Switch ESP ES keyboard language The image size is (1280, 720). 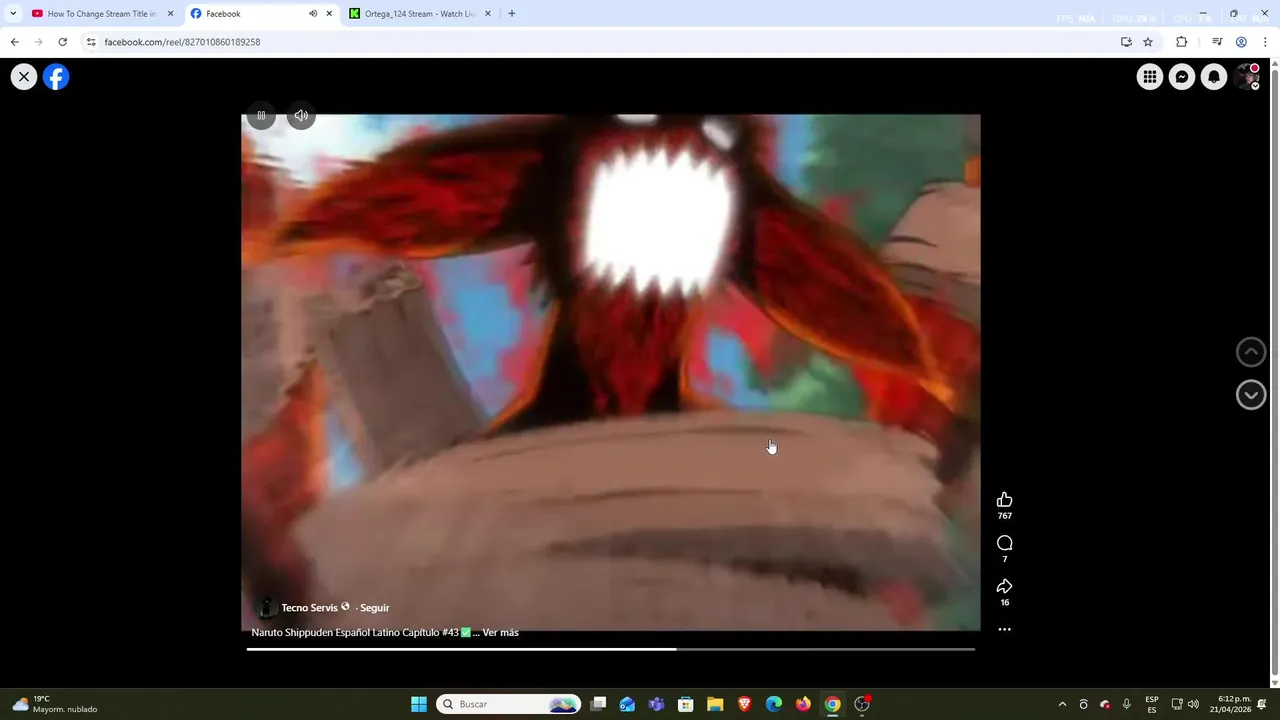(1152, 704)
